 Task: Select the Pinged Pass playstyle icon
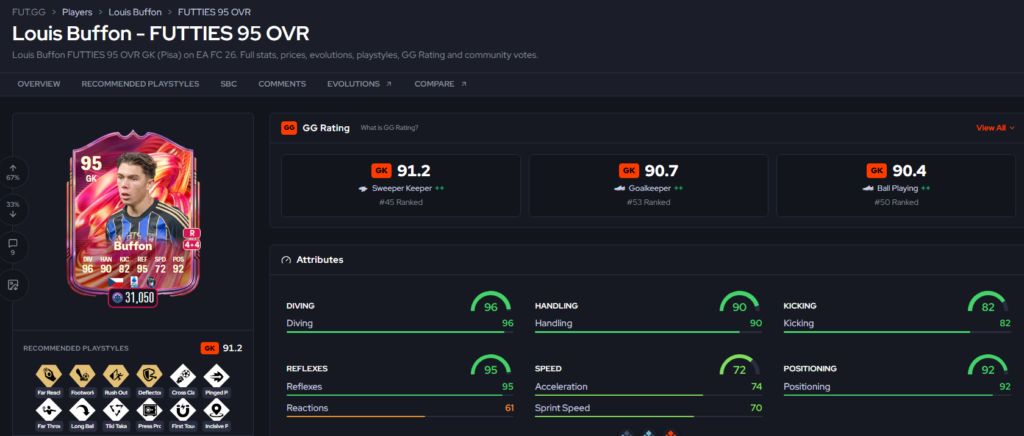click(216, 376)
